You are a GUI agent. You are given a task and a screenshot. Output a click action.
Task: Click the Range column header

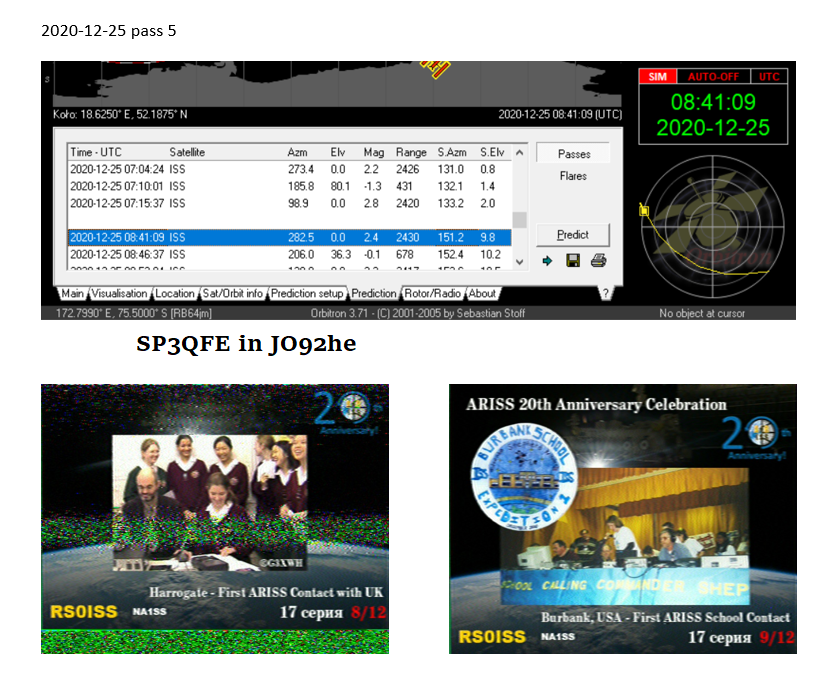pyautogui.click(x=413, y=152)
